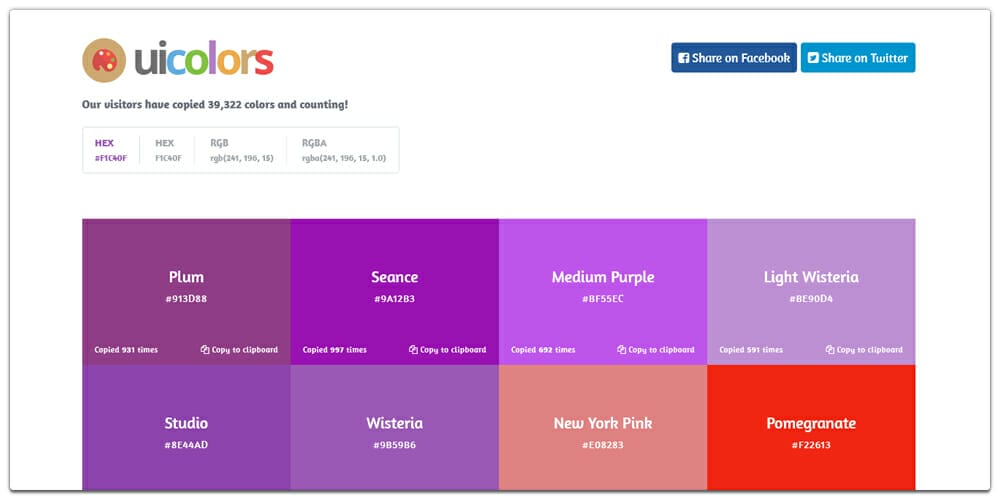Select the HEX with hash format tab
This screenshot has height=500, width=1000.
pos(111,150)
